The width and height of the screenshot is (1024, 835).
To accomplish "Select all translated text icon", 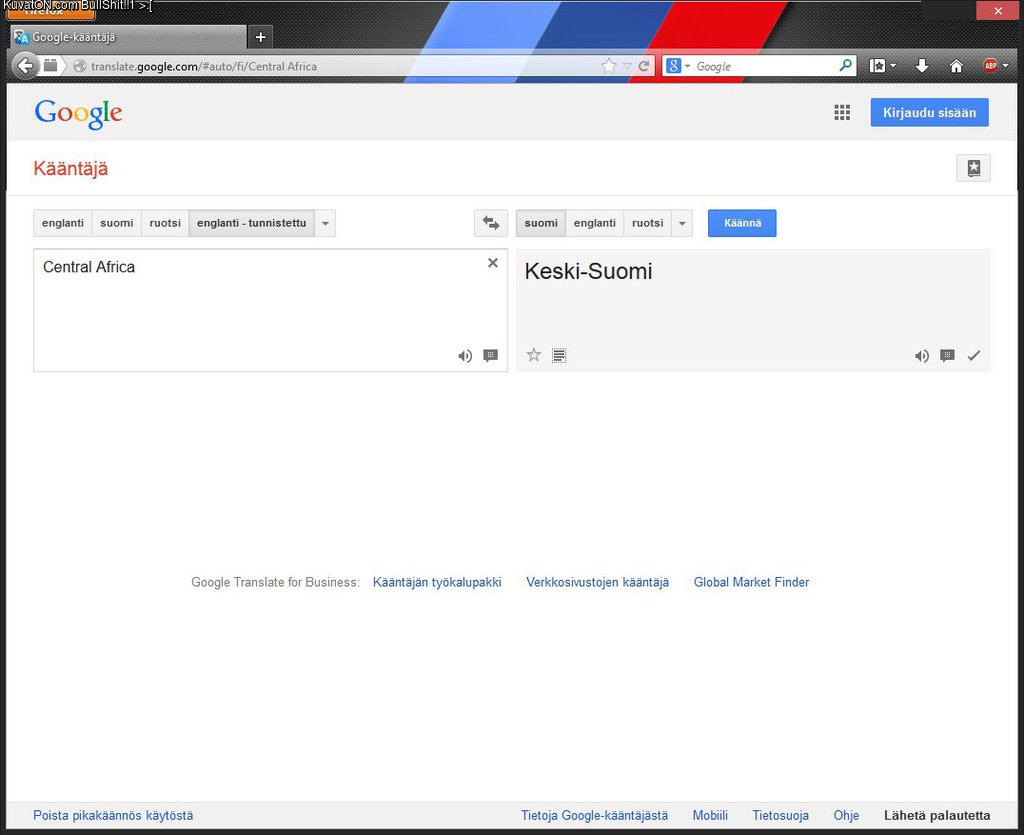I will coord(559,355).
